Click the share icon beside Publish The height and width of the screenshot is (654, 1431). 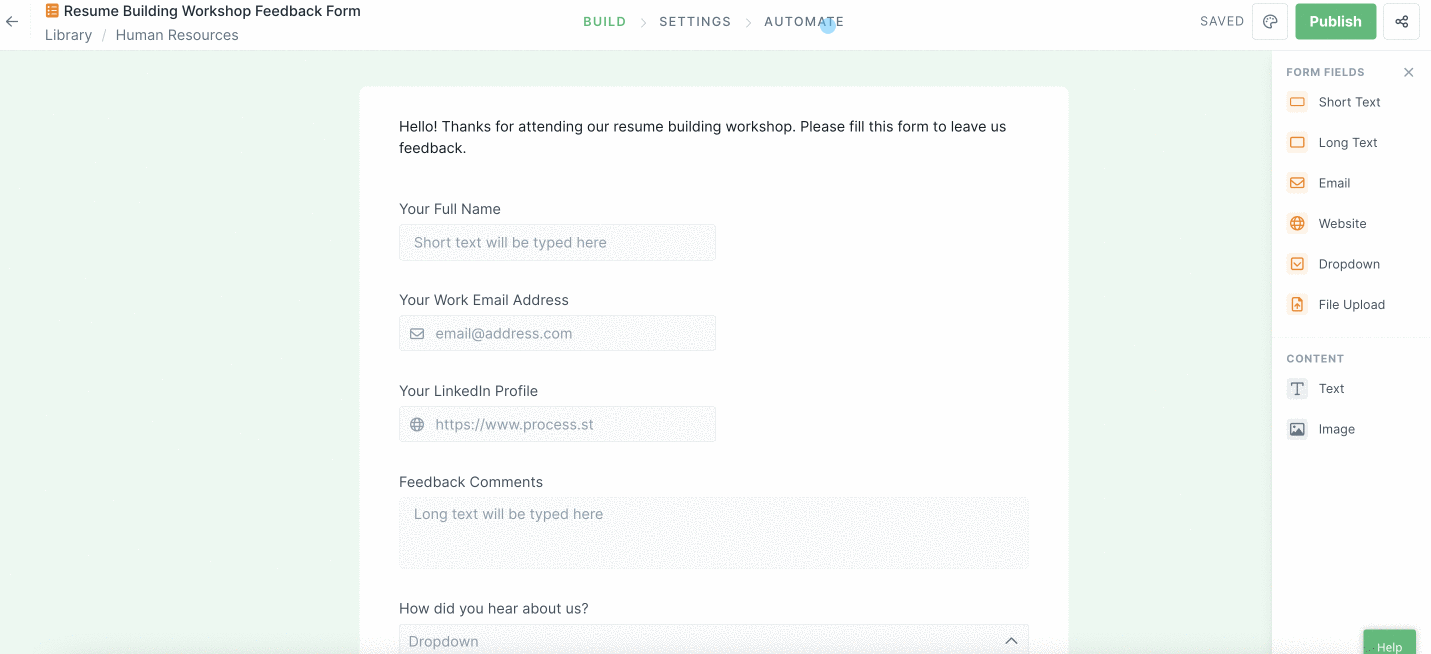pos(1402,20)
